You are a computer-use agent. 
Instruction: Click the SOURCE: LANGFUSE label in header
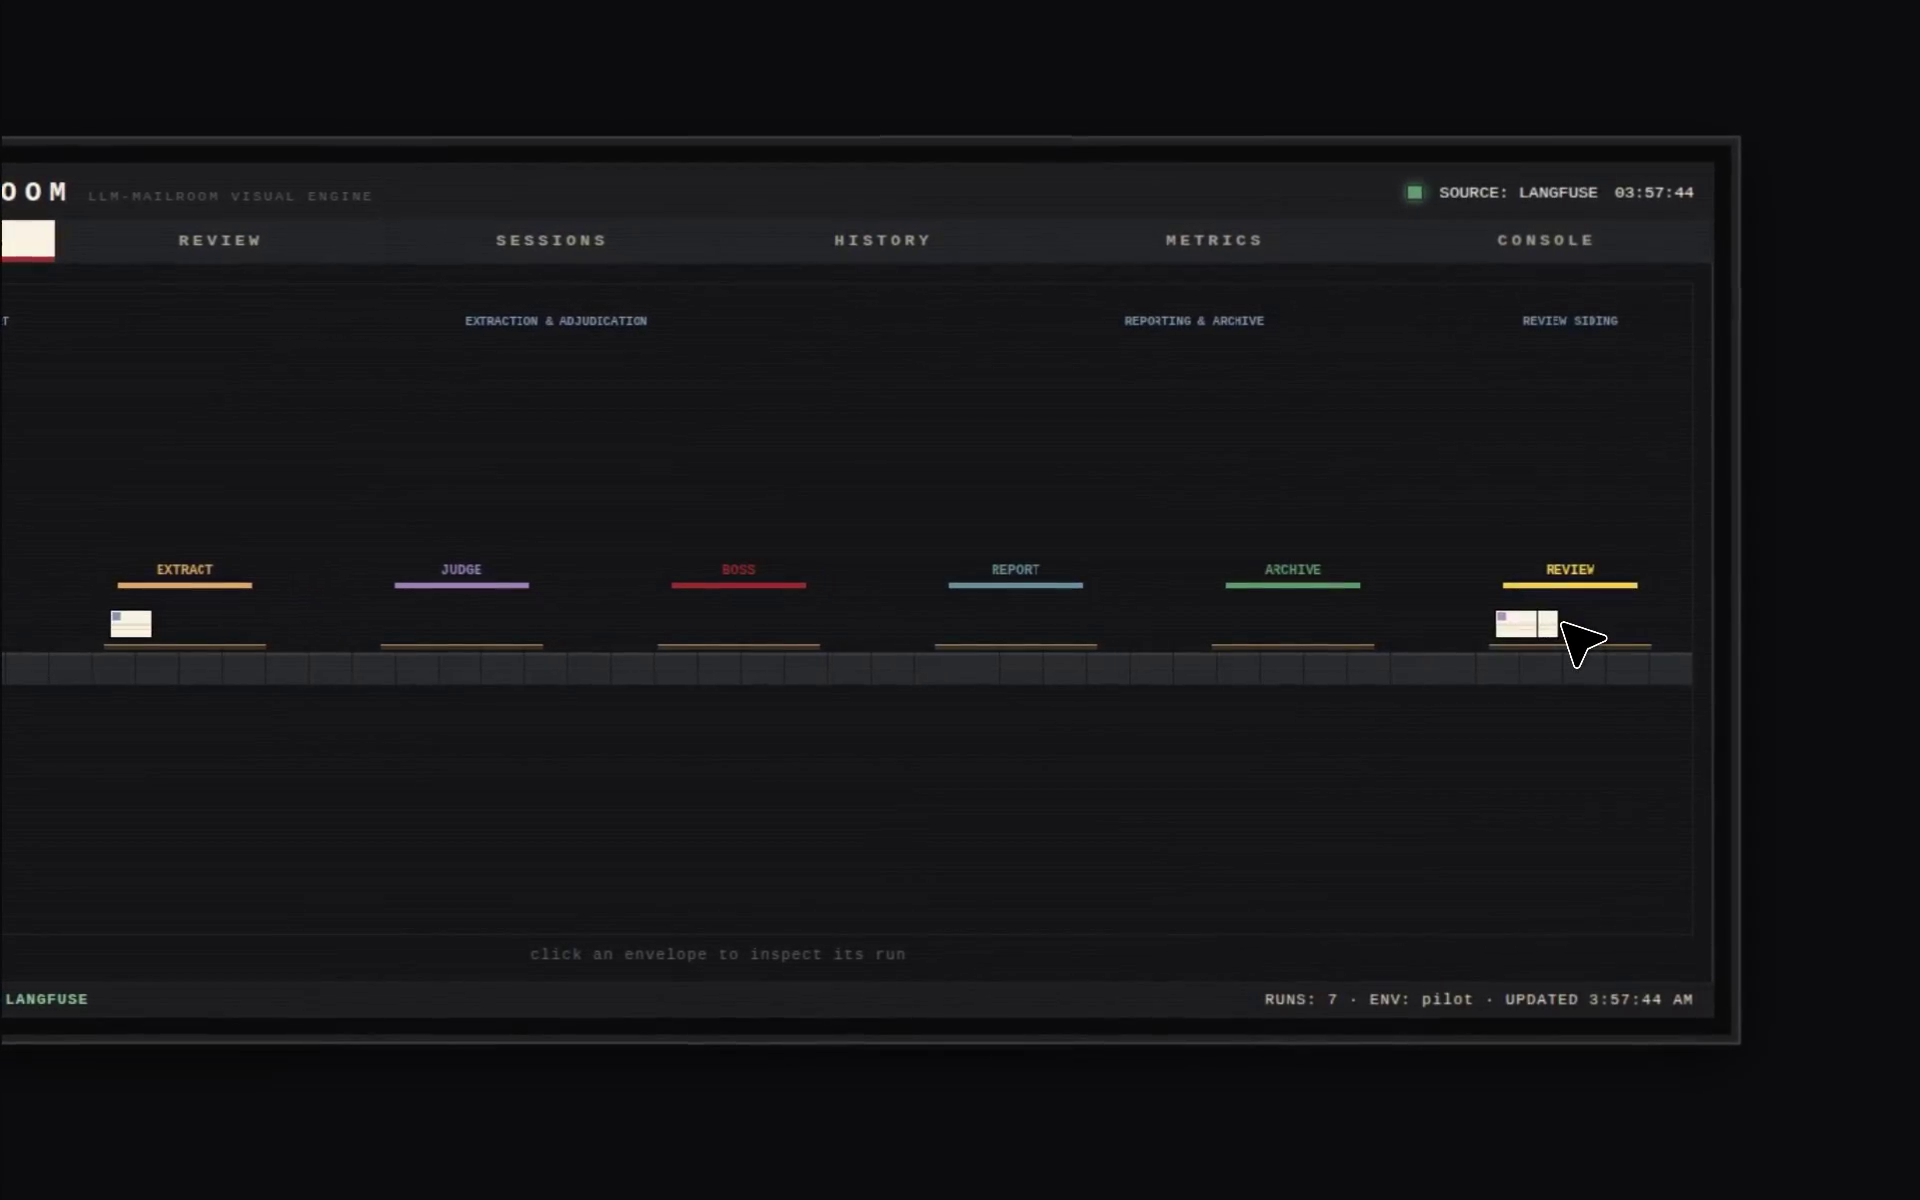pos(1518,192)
